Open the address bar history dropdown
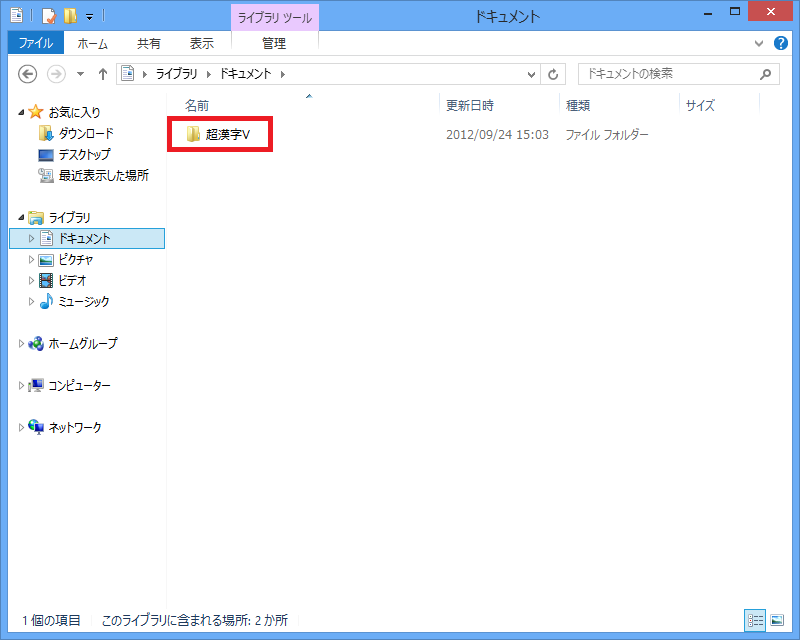Viewport: 800px width, 640px height. tap(532, 74)
